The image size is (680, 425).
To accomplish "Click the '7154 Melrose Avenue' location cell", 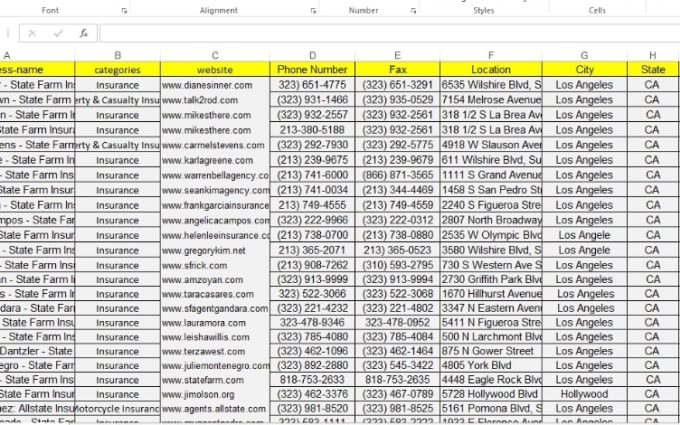I will 491,100.
